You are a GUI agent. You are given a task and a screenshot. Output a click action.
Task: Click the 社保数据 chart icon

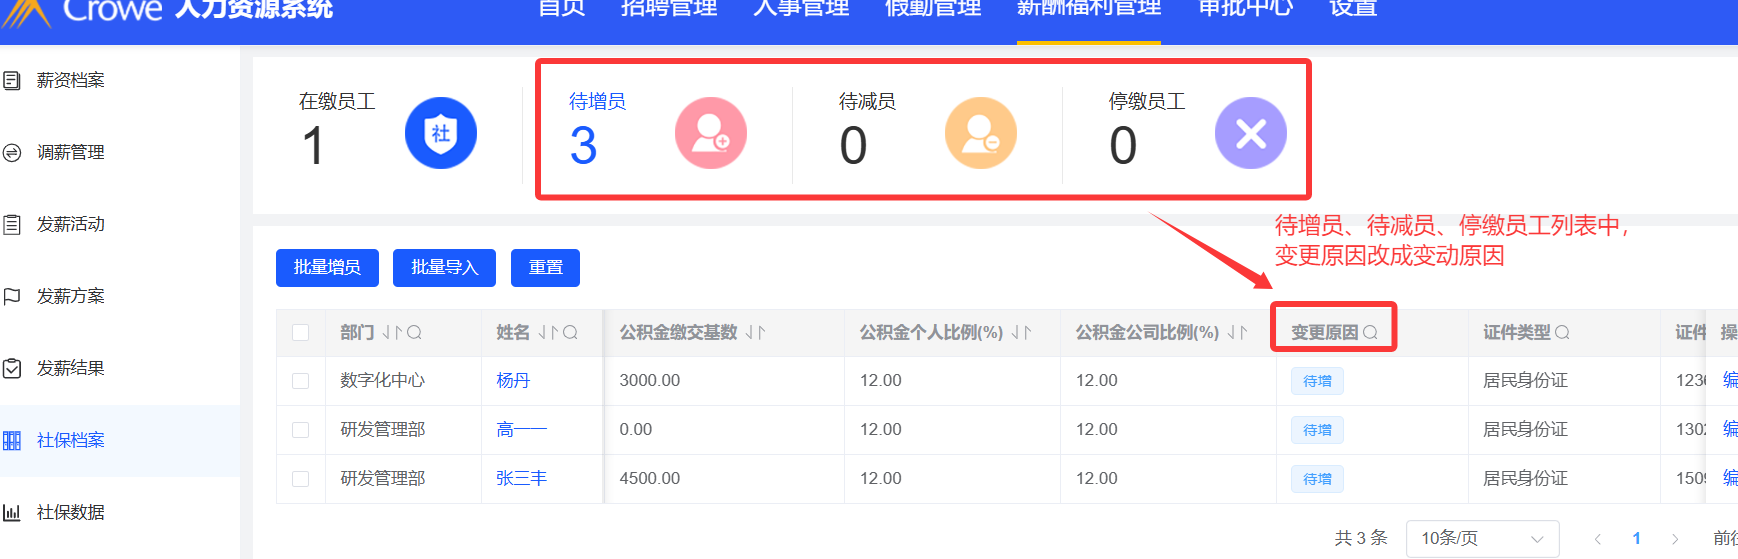click(x=12, y=512)
